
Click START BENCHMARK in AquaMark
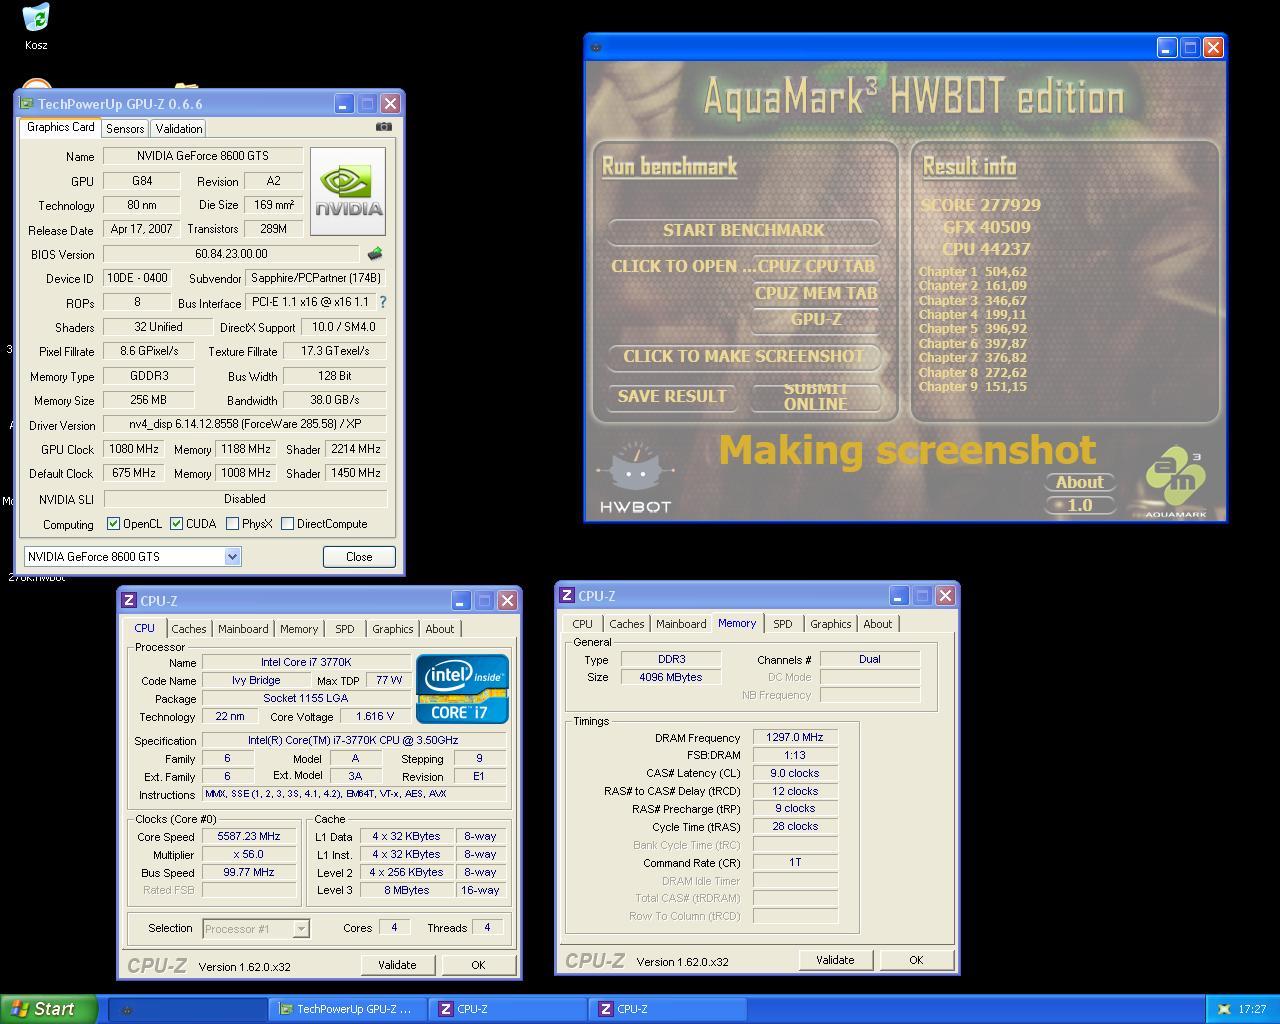click(x=744, y=231)
